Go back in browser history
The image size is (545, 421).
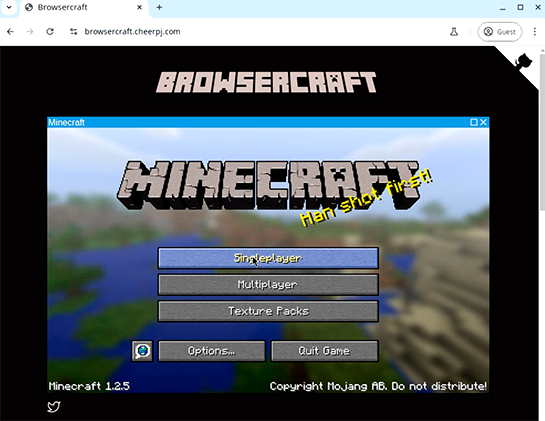pos(10,32)
